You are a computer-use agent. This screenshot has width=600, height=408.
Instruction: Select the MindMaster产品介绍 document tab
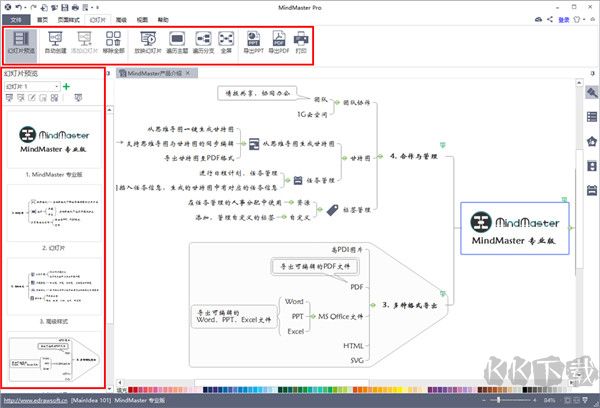[154, 73]
